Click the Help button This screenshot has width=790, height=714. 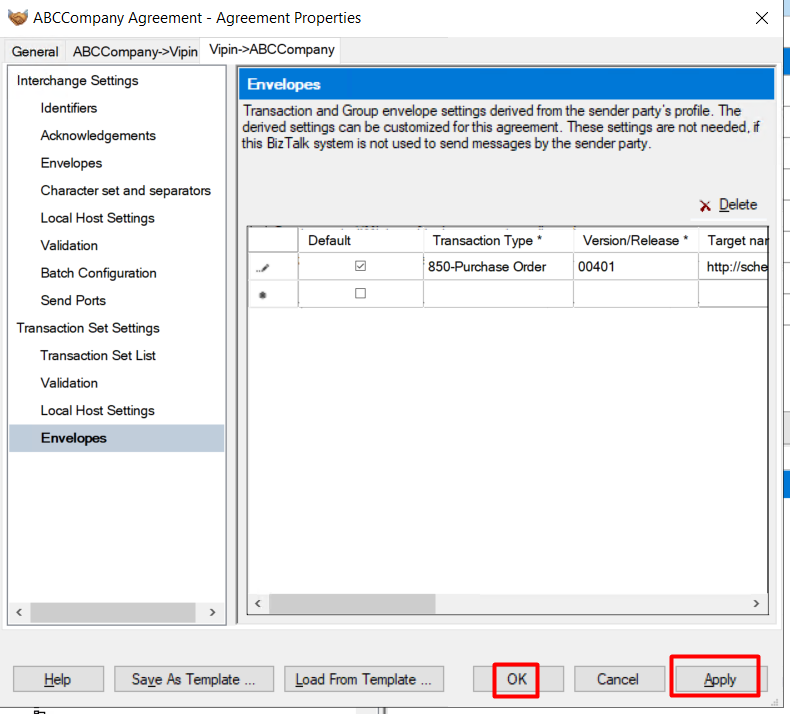point(58,679)
